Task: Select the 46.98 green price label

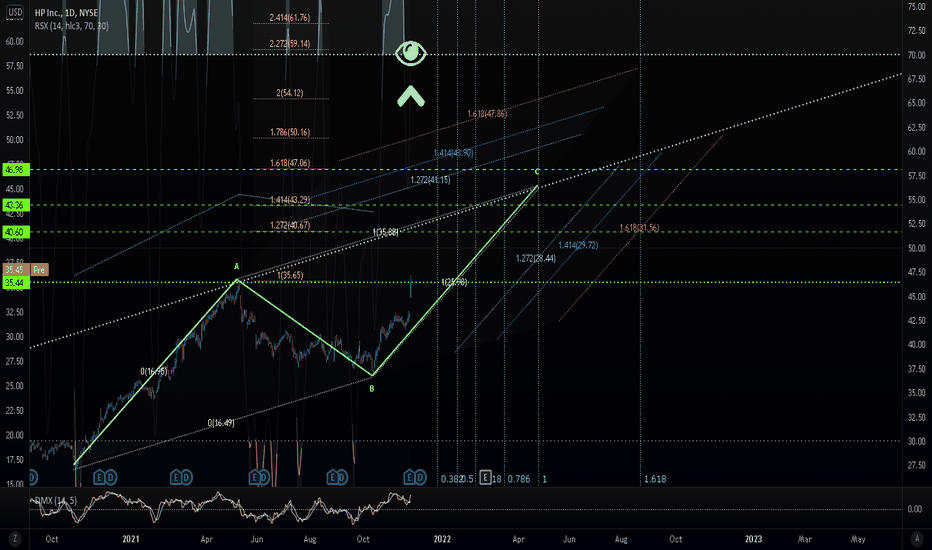Action: tap(15, 169)
